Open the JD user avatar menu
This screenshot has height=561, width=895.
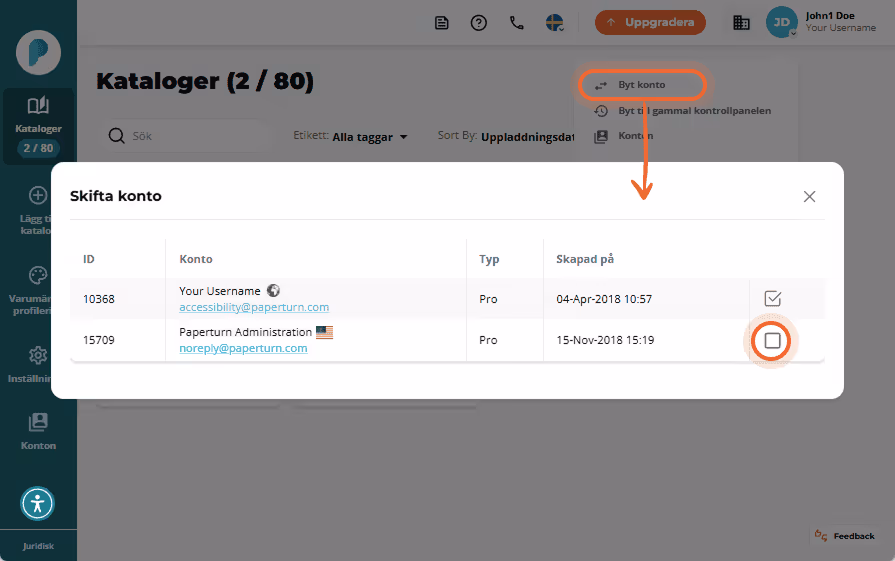(781, 23)
